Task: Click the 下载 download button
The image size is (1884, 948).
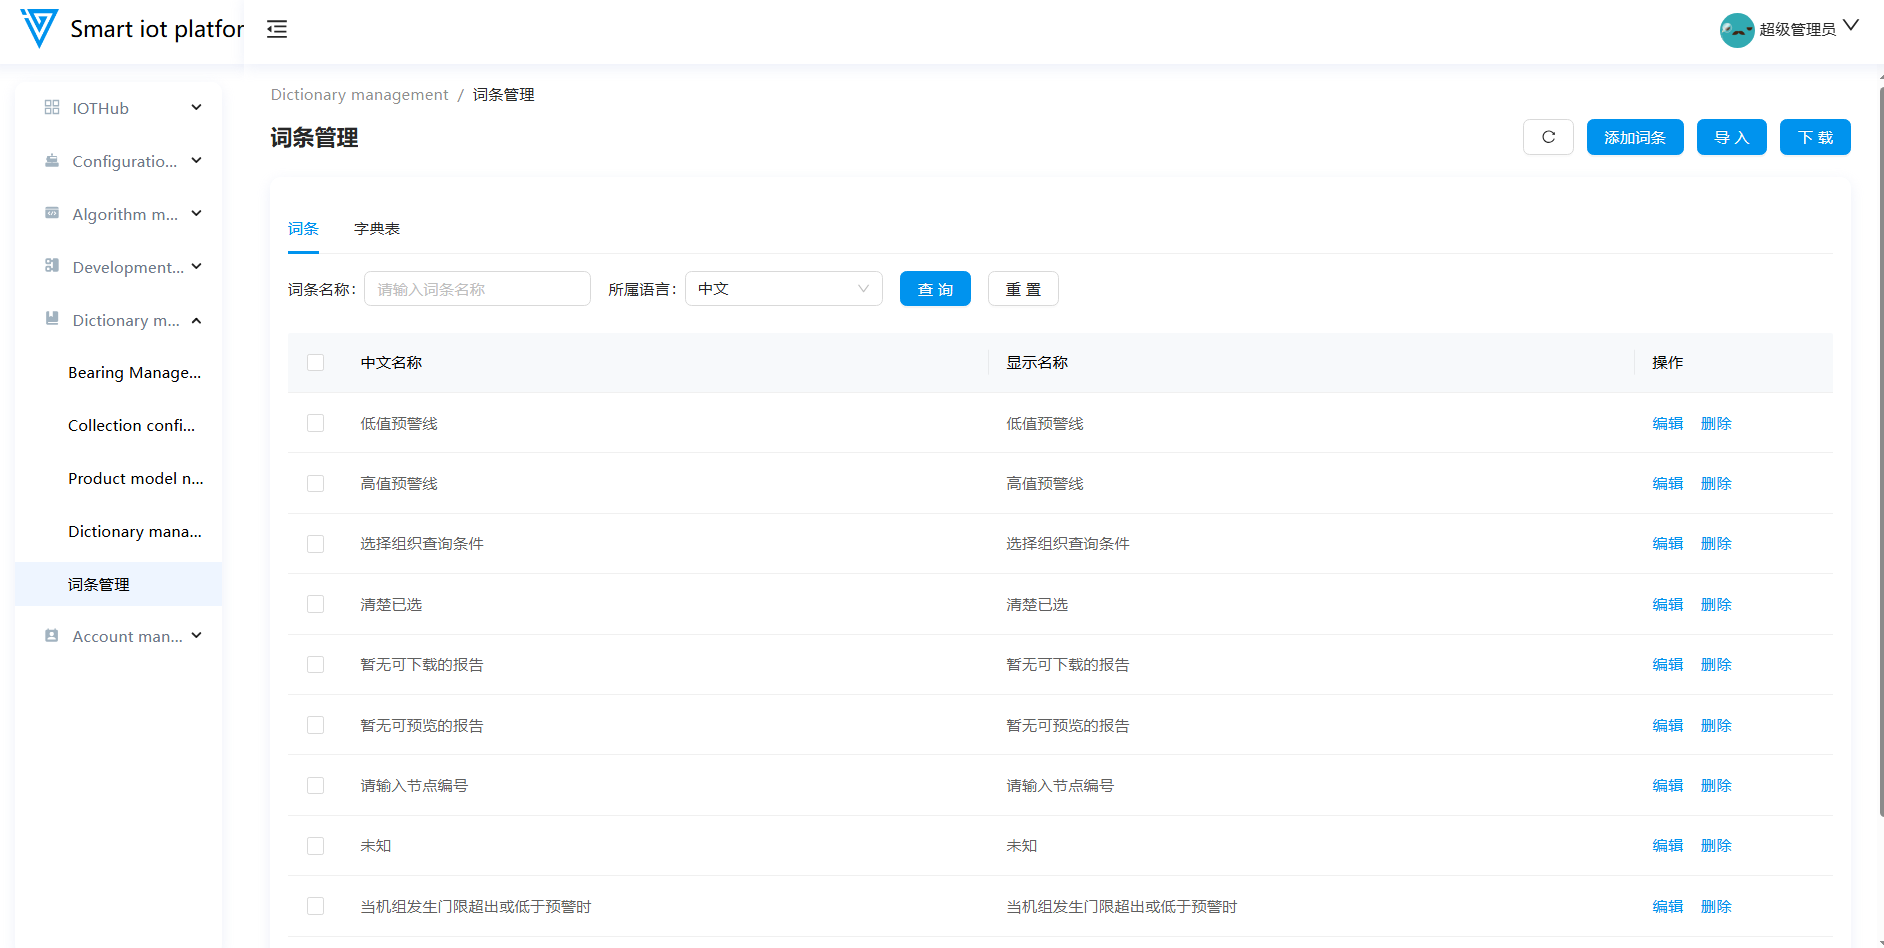Action: [1815, 137]
